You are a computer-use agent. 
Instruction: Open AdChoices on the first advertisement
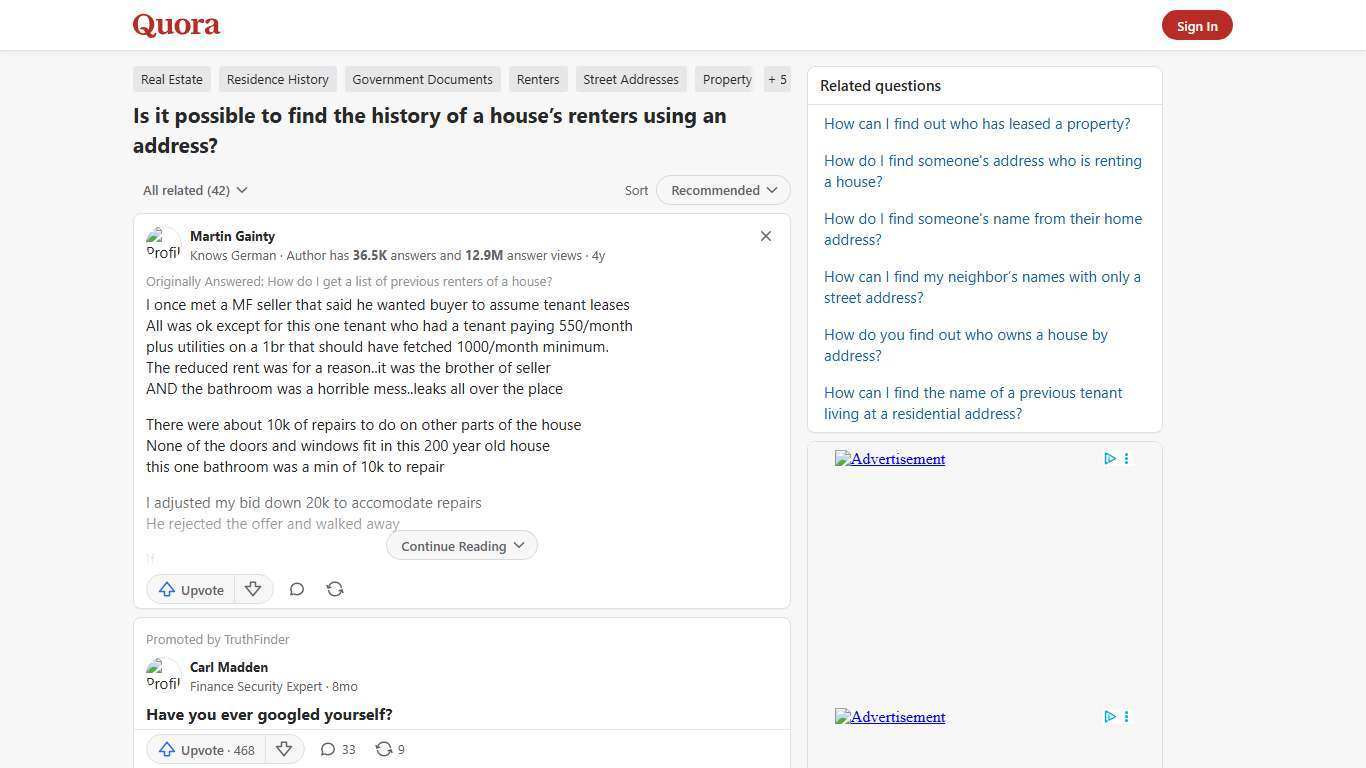coord(1109,459)
